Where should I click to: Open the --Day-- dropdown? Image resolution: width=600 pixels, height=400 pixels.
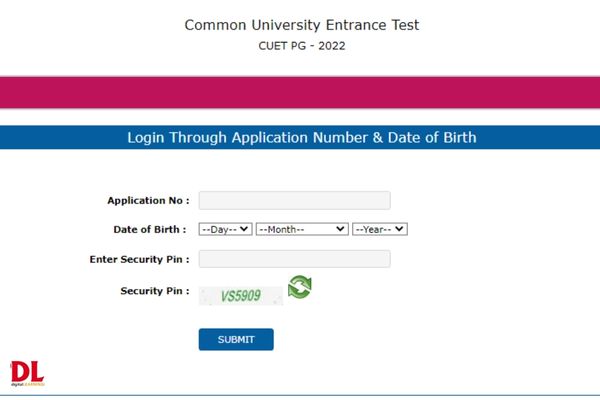pyautogui.click(x=225, y=229)
